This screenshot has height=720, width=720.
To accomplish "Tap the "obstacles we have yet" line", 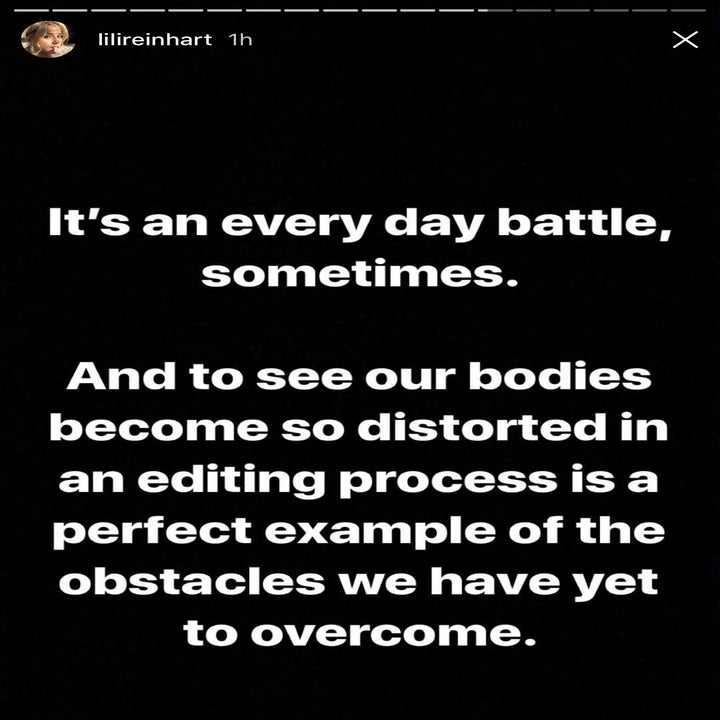I will (359, 582).
